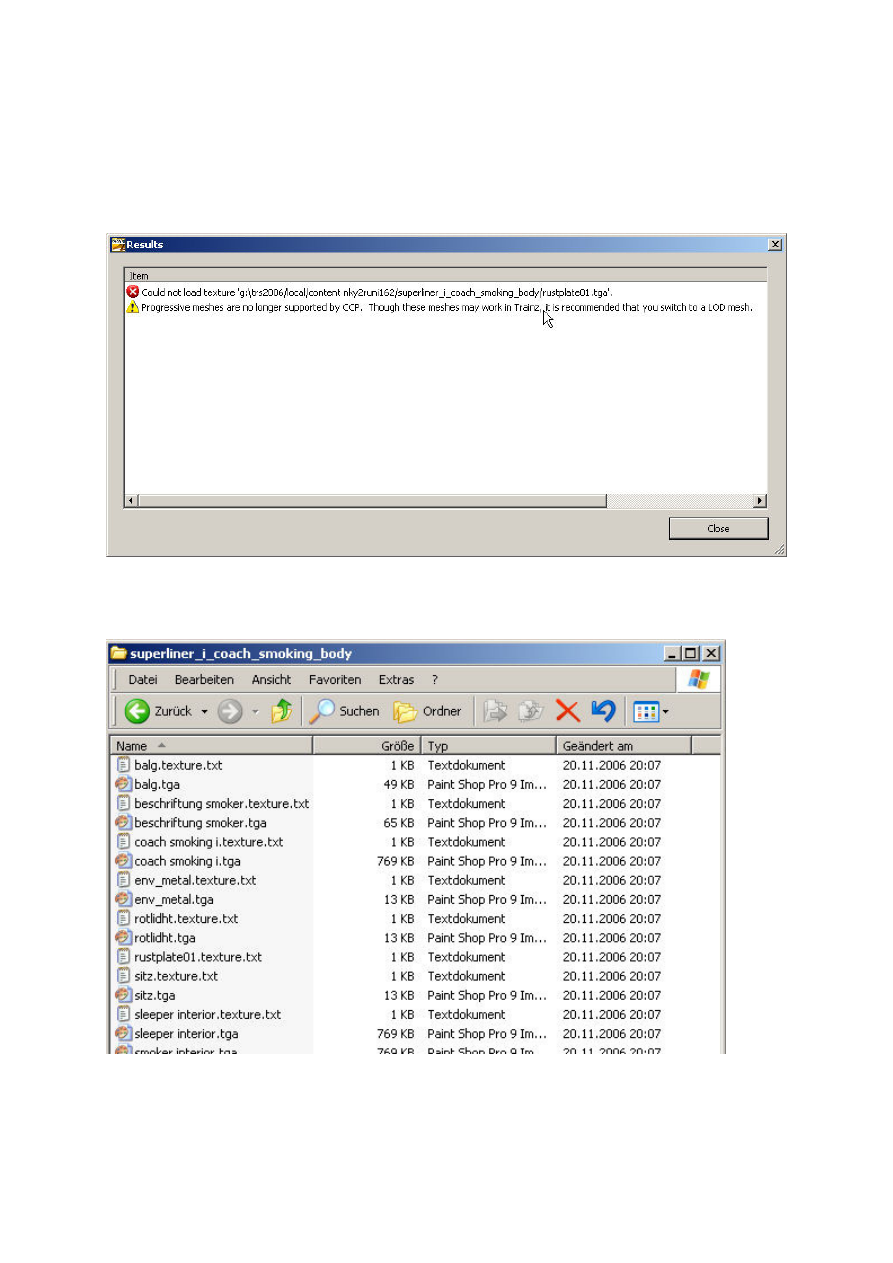The image size is (893, 1263).
Task: Expand the views dropdown arrow
Action: [665, 712]
